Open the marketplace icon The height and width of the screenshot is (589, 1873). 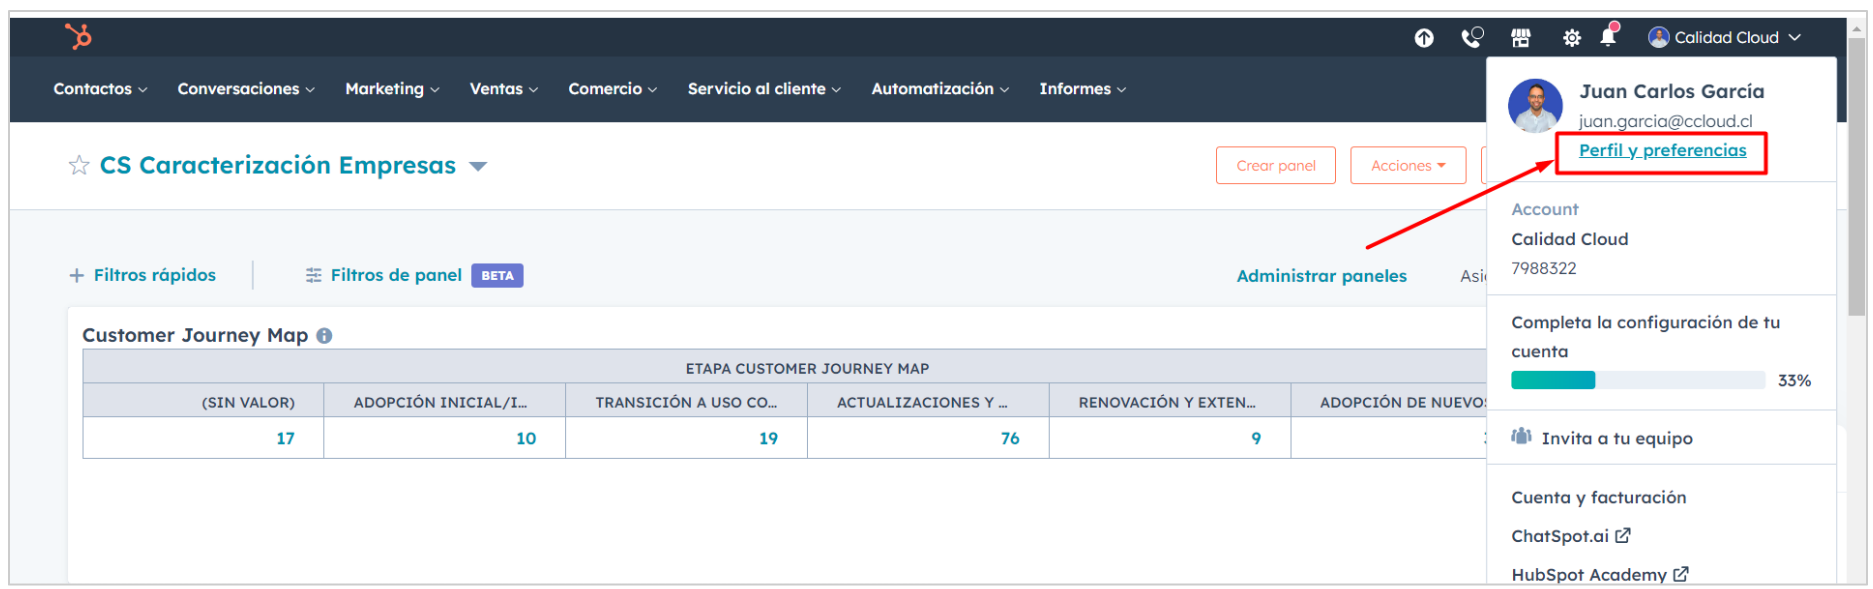1521,38
